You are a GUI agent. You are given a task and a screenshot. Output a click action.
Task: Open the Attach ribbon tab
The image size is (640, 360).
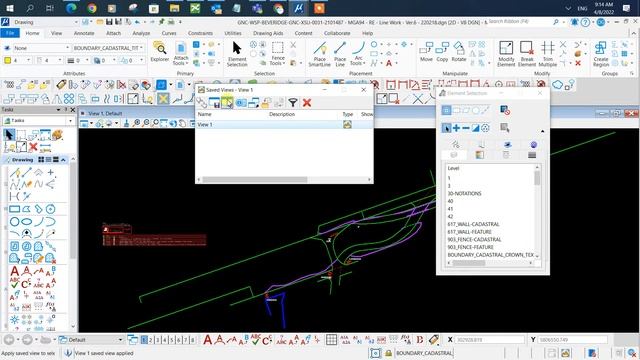click(x=113, y=33)
